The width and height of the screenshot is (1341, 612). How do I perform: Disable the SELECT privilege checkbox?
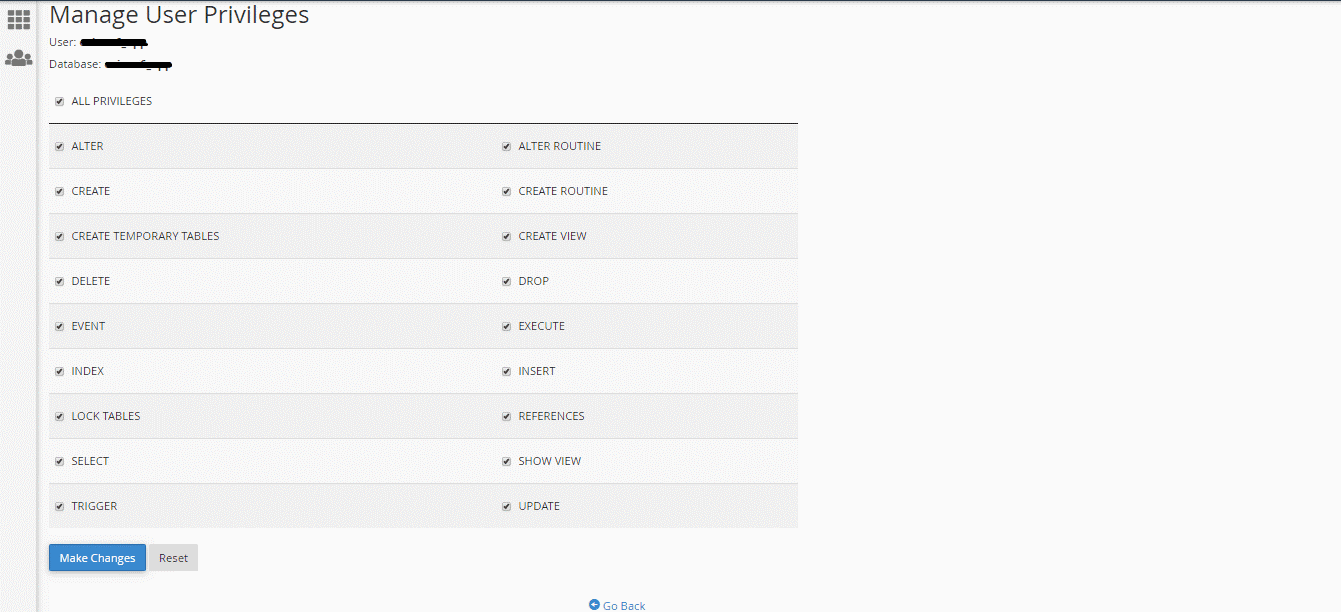tap(59, 460)
